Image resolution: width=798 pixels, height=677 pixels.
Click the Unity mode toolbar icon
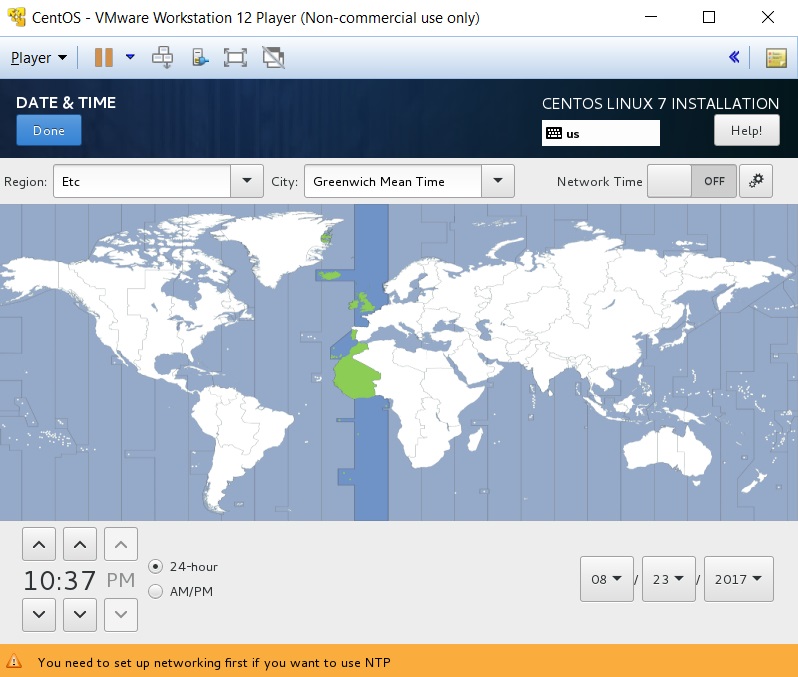click(x=272, y=57)
